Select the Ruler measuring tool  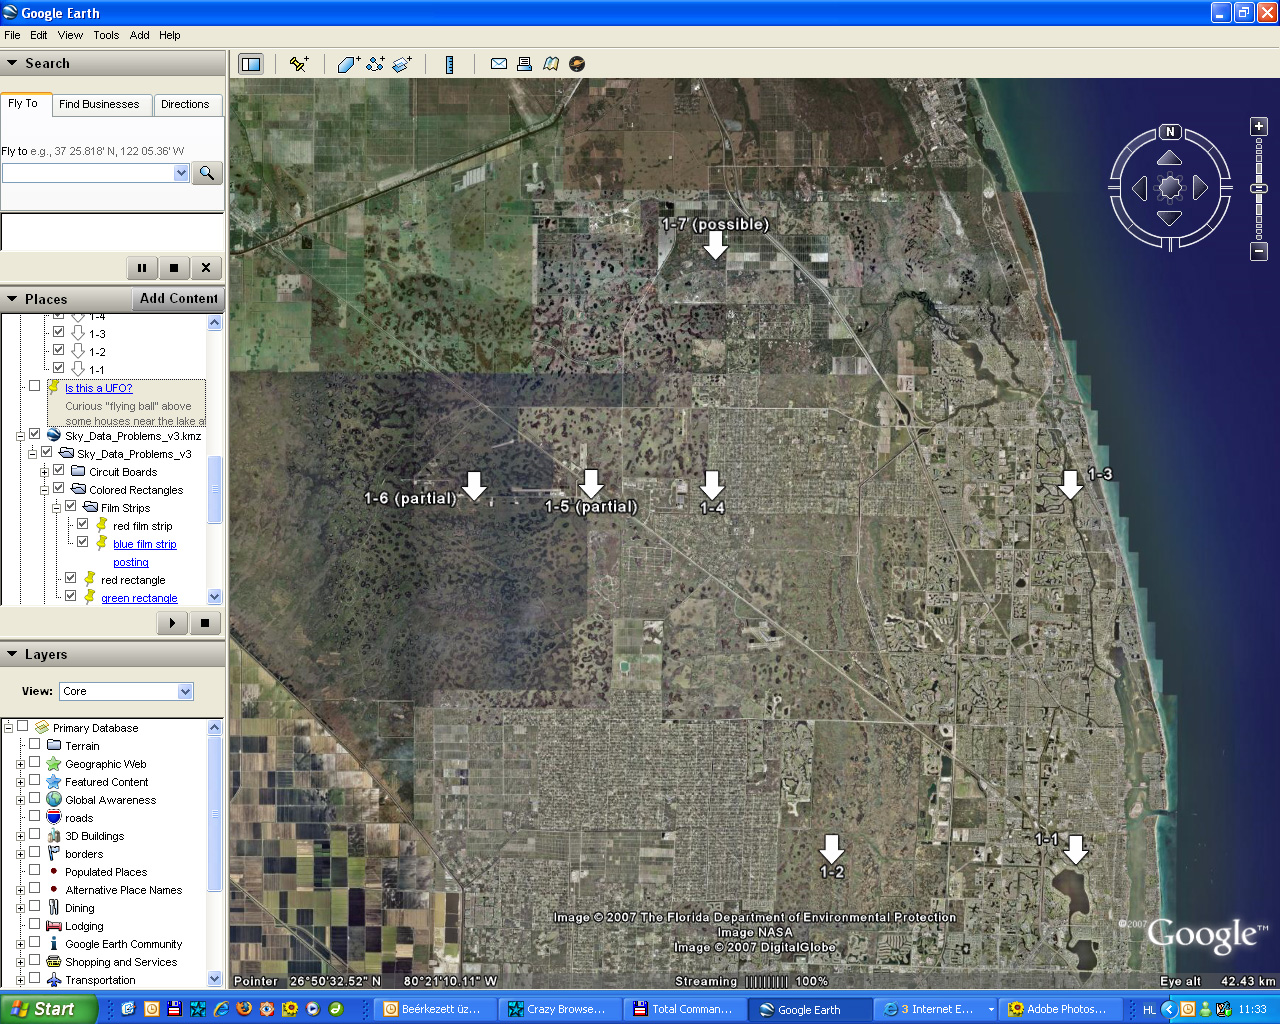(x=449, y=64)
